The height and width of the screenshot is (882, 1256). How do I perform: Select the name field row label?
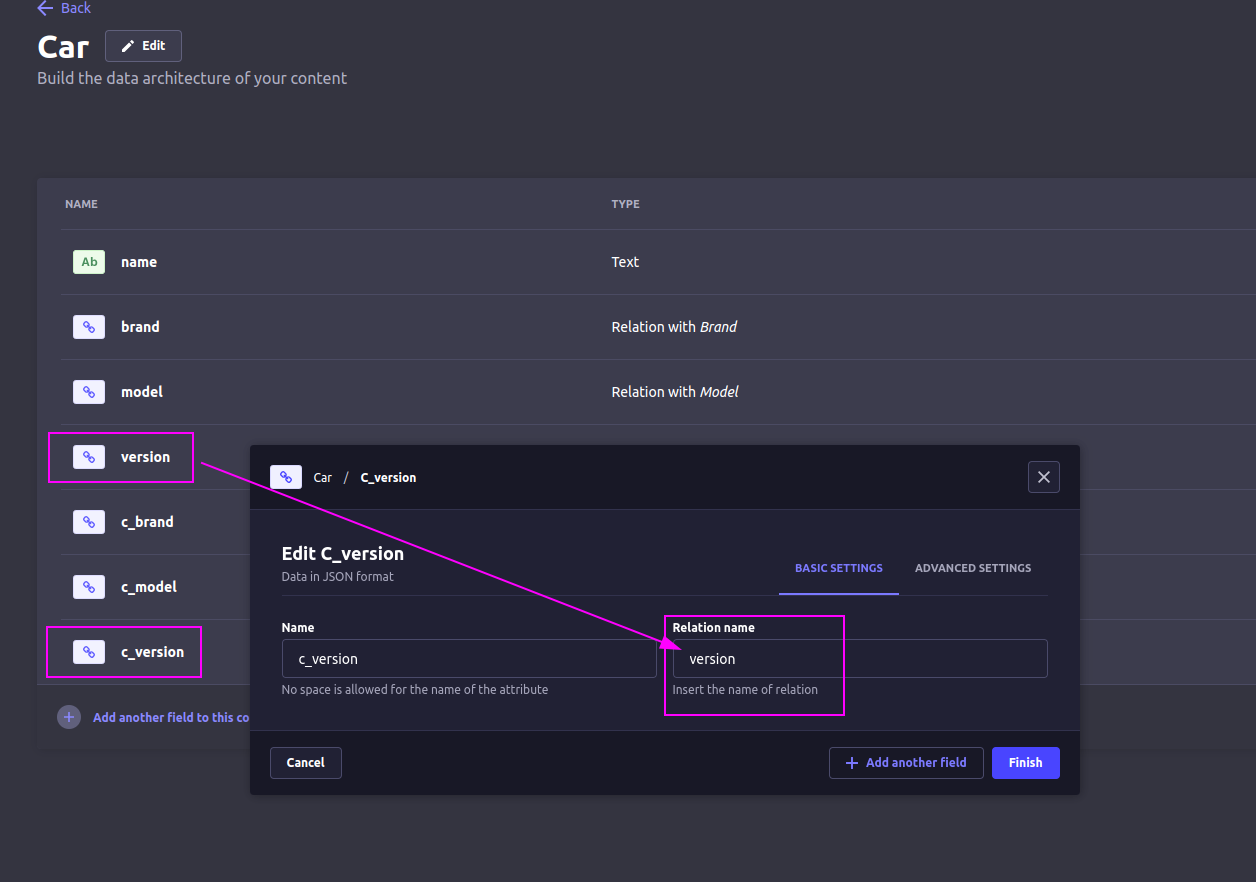click(139, 262)
